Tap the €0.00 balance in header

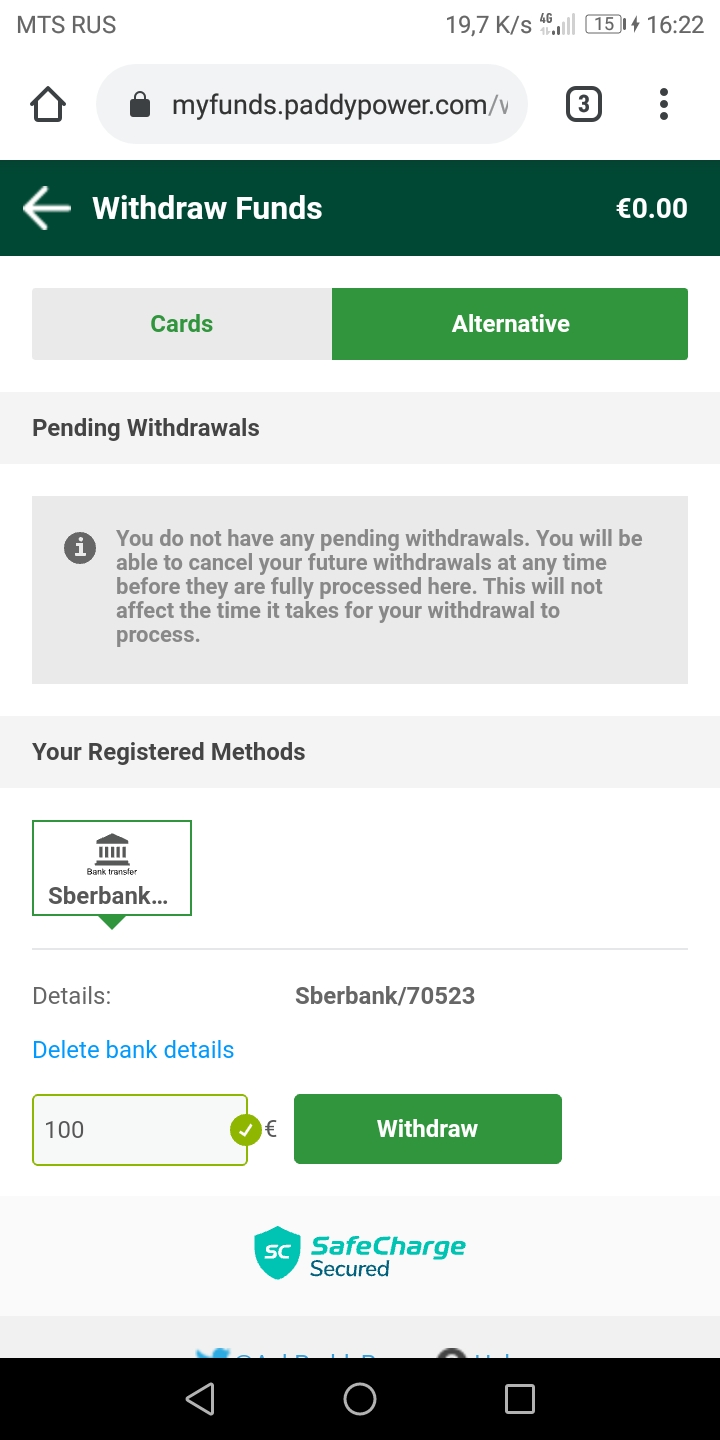pos(652,208)
